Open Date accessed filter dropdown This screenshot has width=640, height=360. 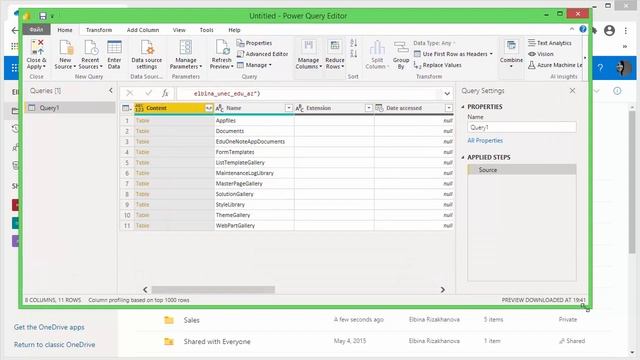click(x=449, y=108)
